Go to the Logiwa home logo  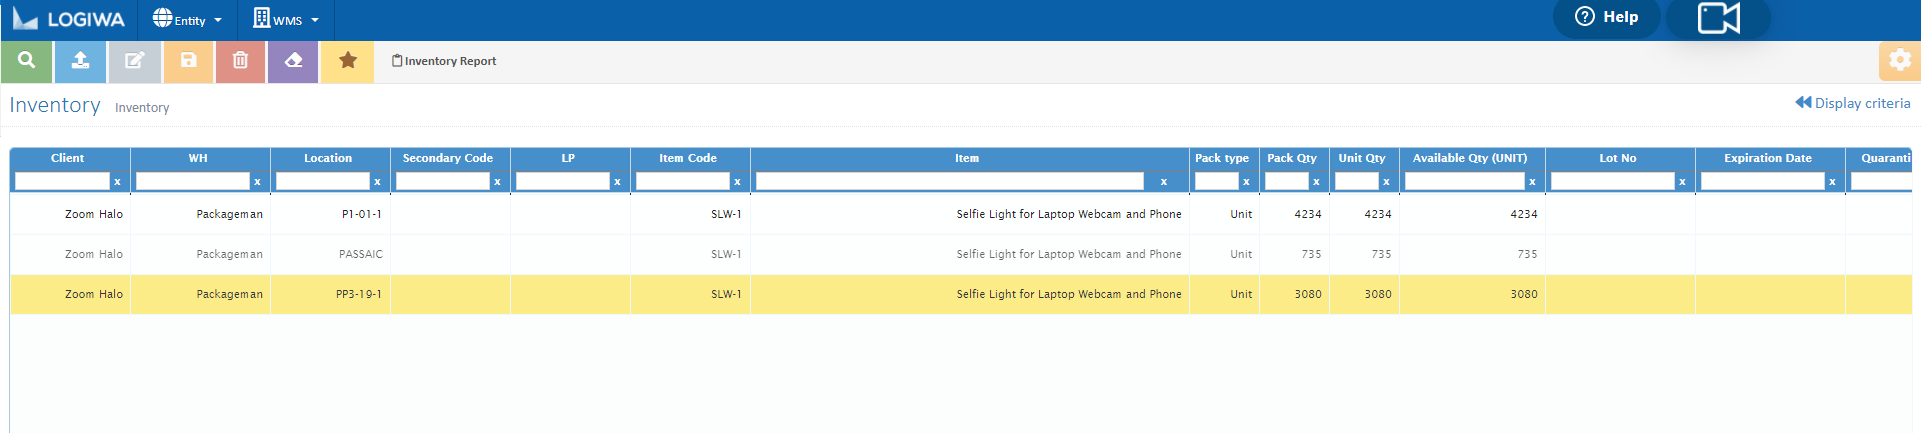[x=69, y=20]
